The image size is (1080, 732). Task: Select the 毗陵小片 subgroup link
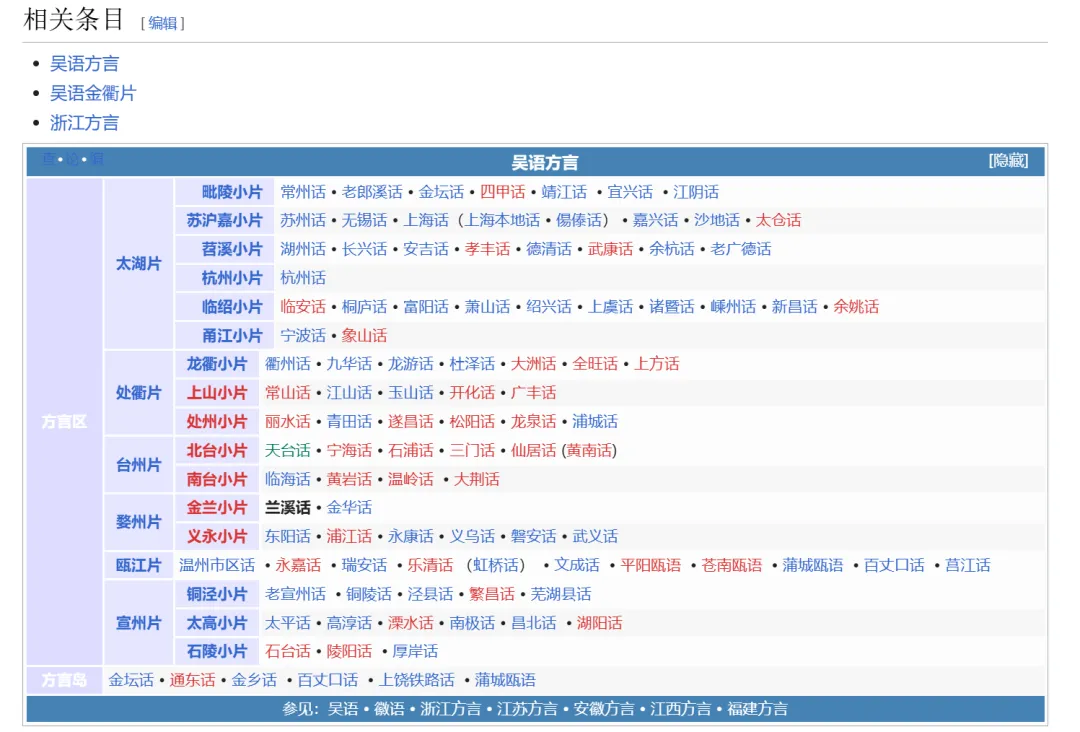click(x=232, y=192)
